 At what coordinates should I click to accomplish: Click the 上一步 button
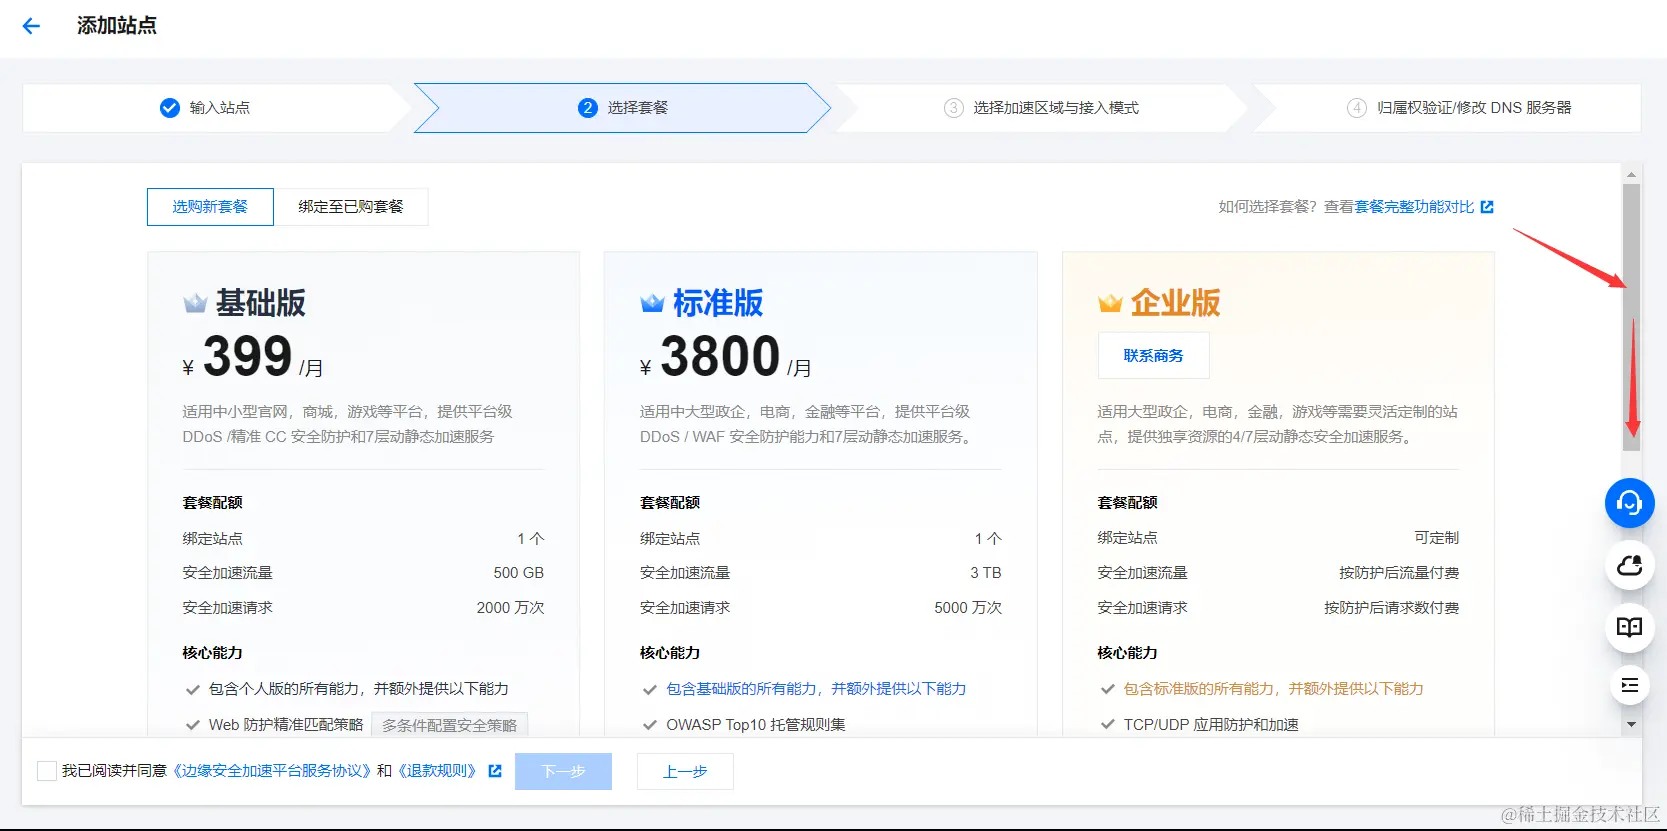(x=685, y=772)
